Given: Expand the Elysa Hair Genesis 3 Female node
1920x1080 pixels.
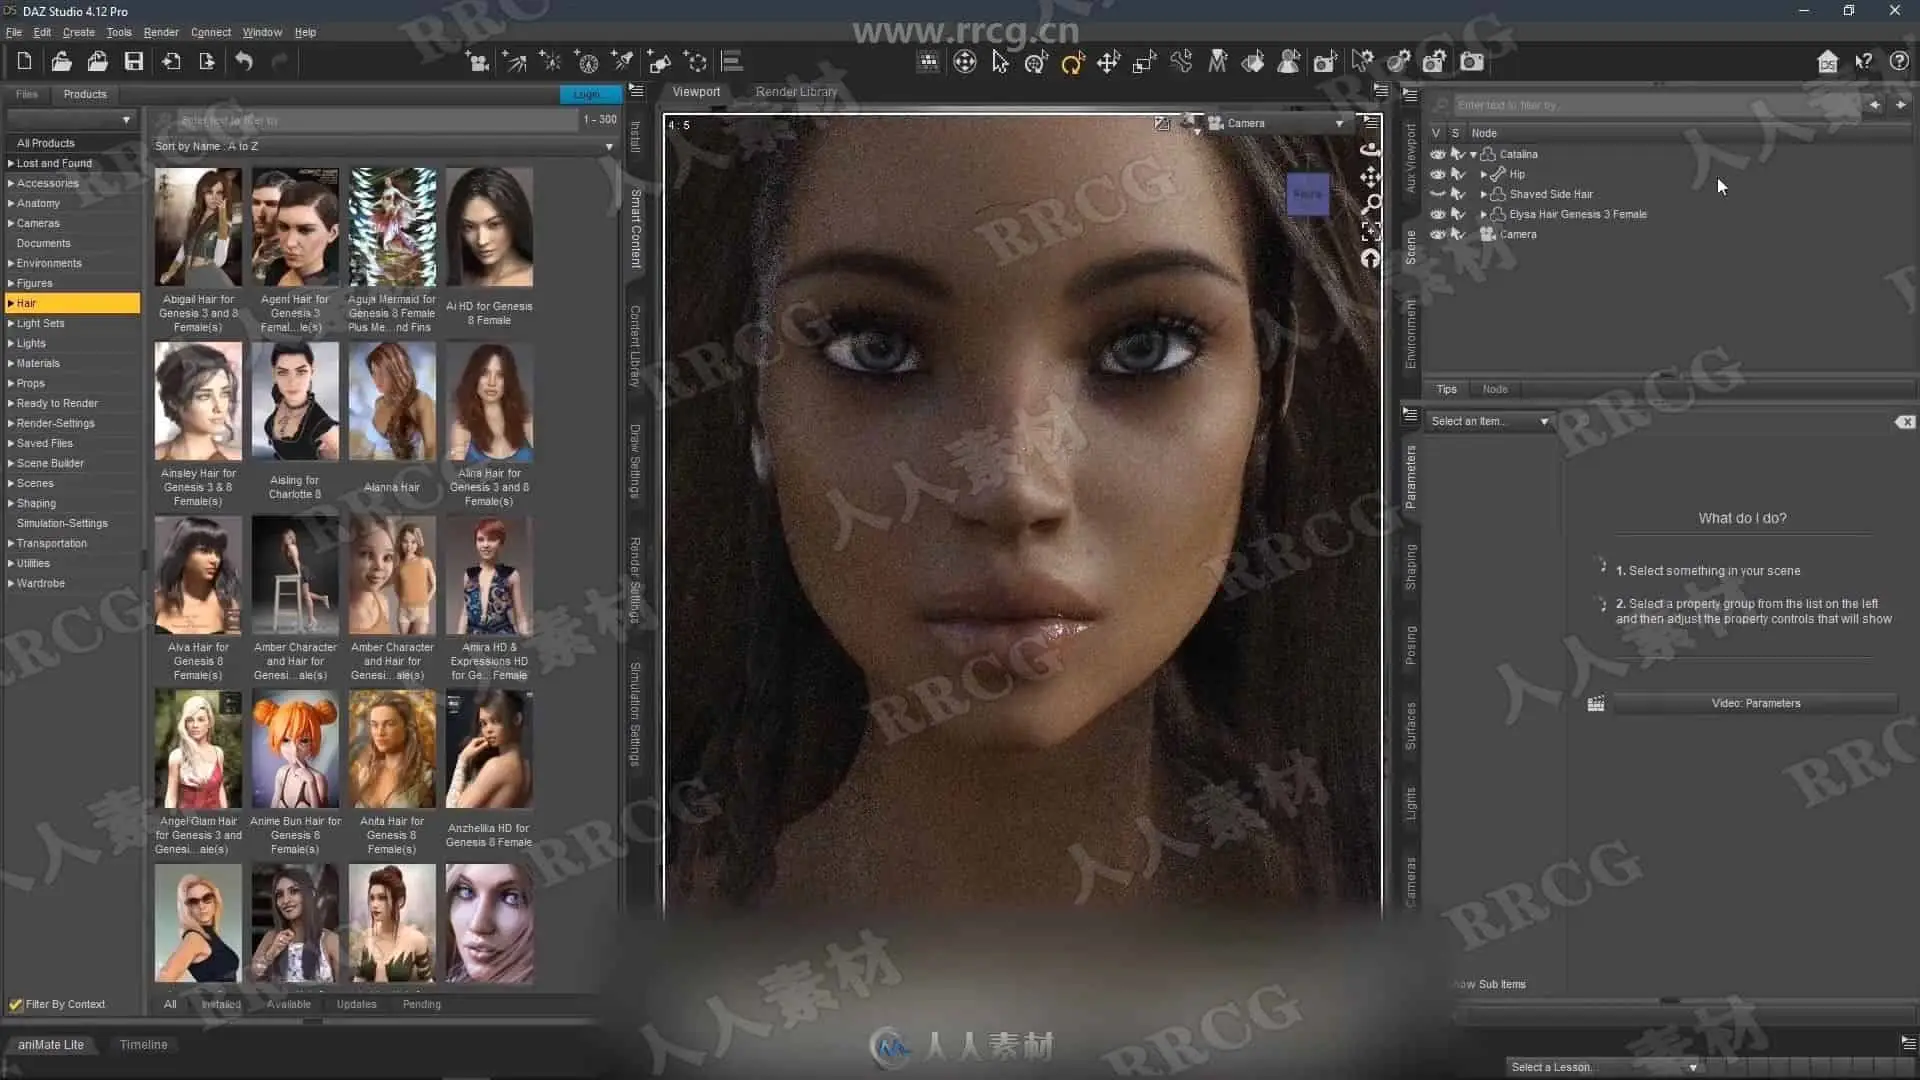Looking at the screenshot, I should point(1483,214).
